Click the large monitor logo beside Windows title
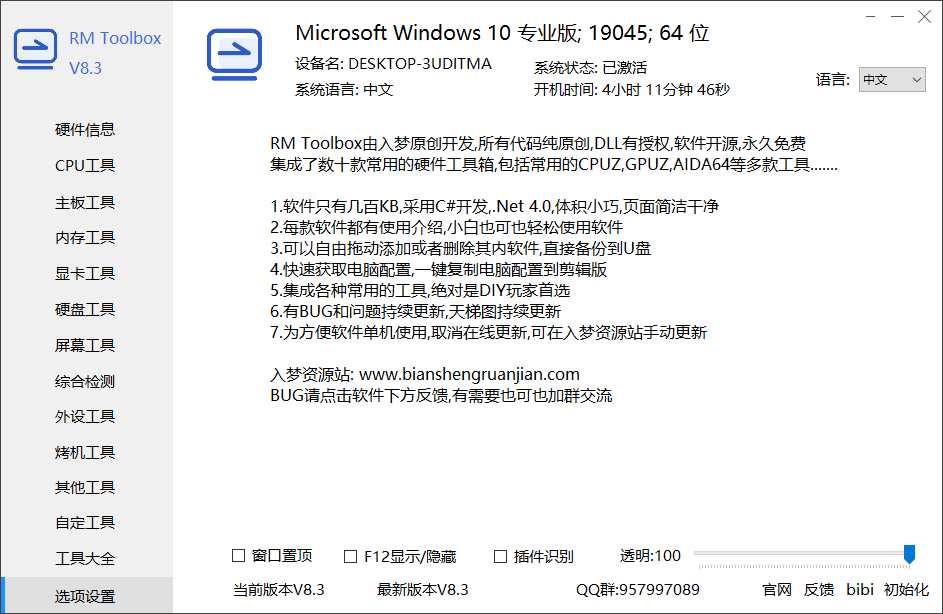Image resolution: width=943 pixels, height=614 pixels. point(235,54)
